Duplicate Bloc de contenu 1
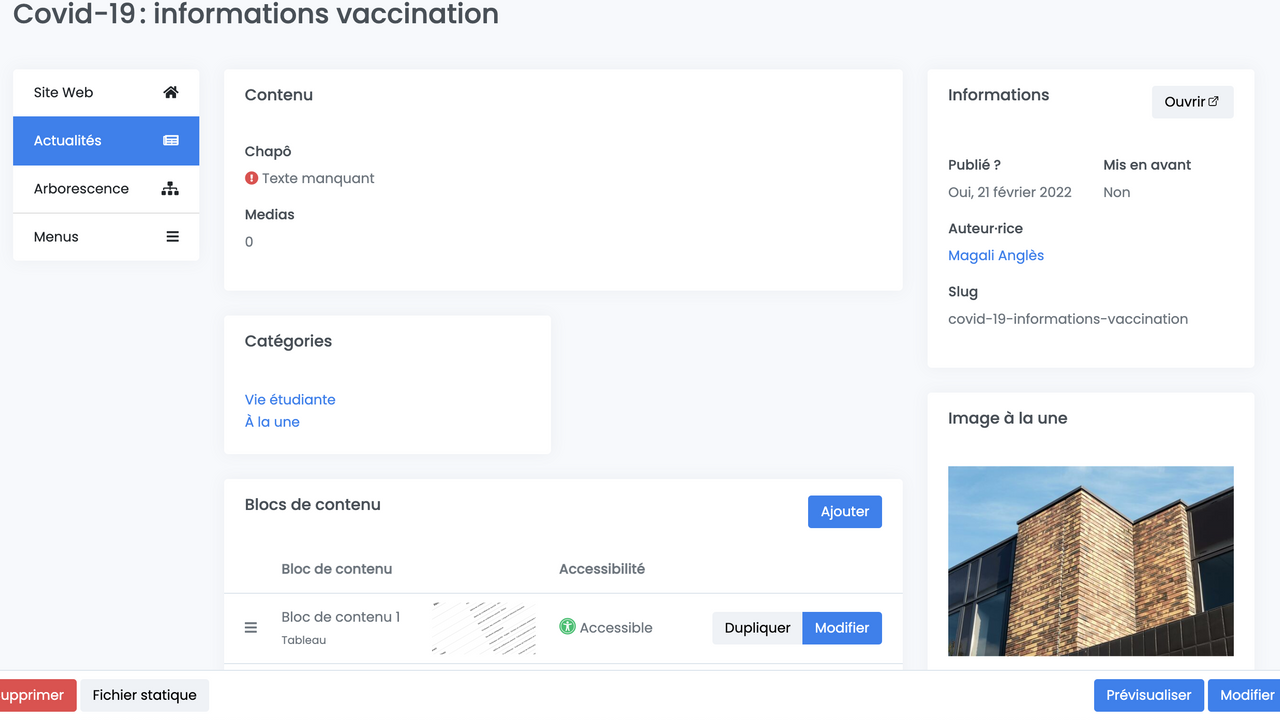Screen dimensions: 1280x720 (757, 628)
